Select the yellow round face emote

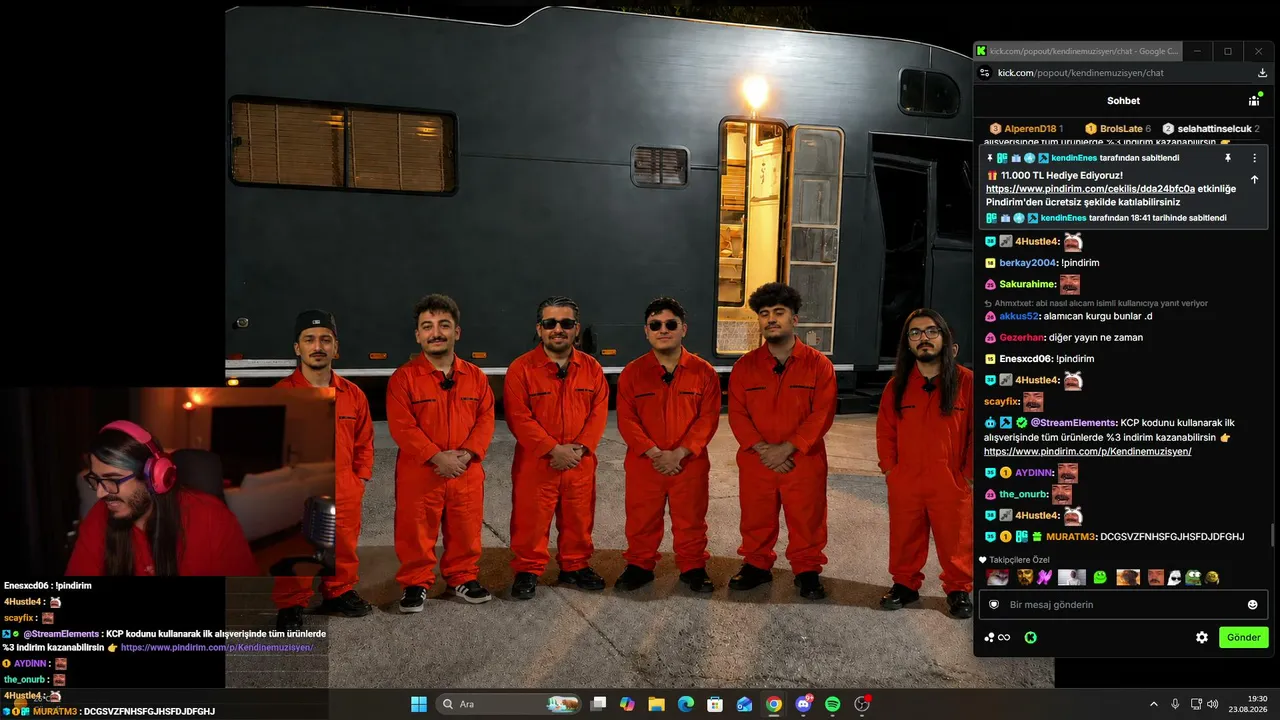tap(1212, 577)
